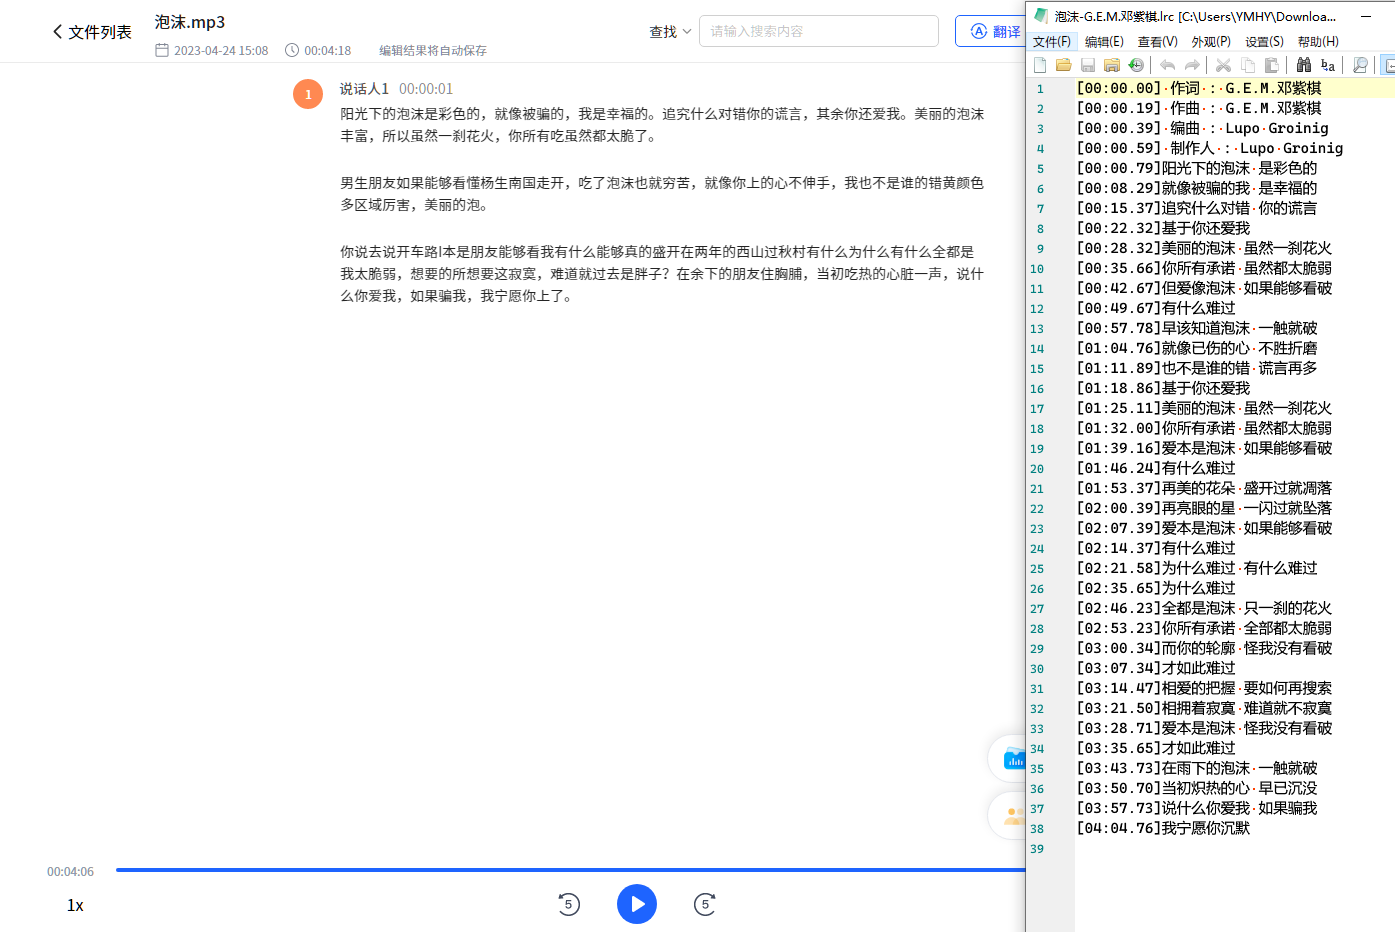Screen dimensions: 1395x932
Task: Click the transcript paragraph starting 男生朋友如果能够看懂
Action: click(x=662, y=194)
